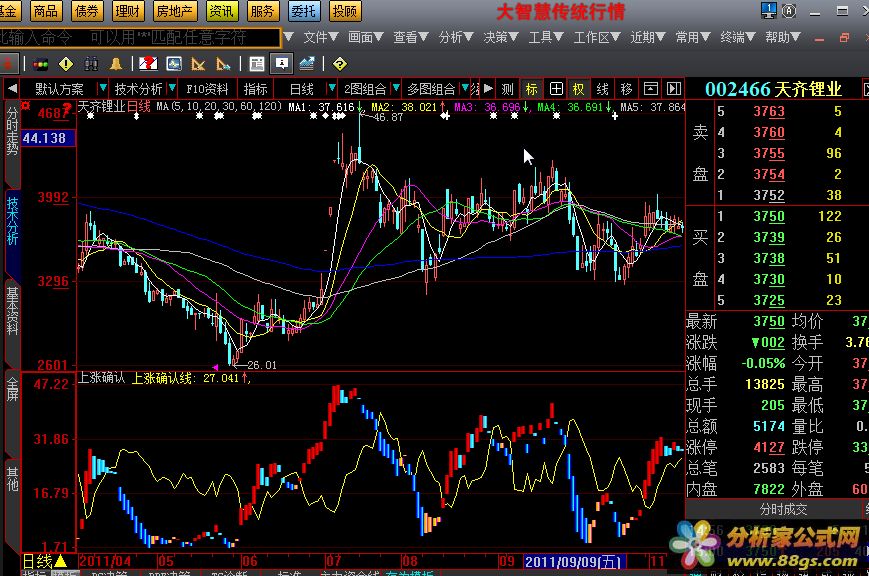
Task: Toggle the 移 move button
Action: pos(626,89)
